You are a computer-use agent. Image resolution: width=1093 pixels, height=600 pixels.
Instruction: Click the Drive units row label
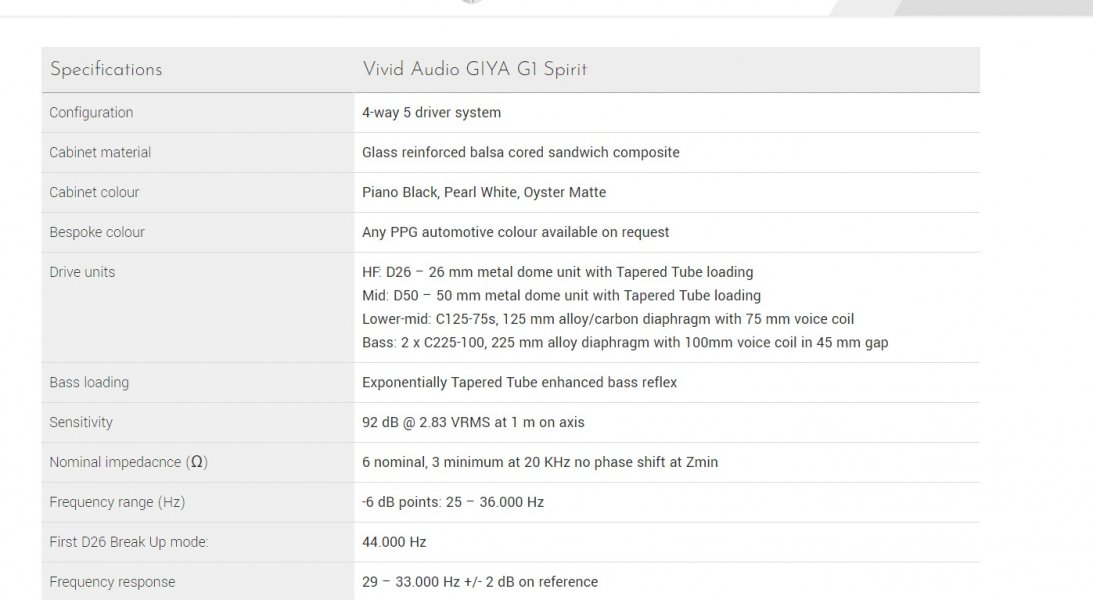click(x=82, y=272)
